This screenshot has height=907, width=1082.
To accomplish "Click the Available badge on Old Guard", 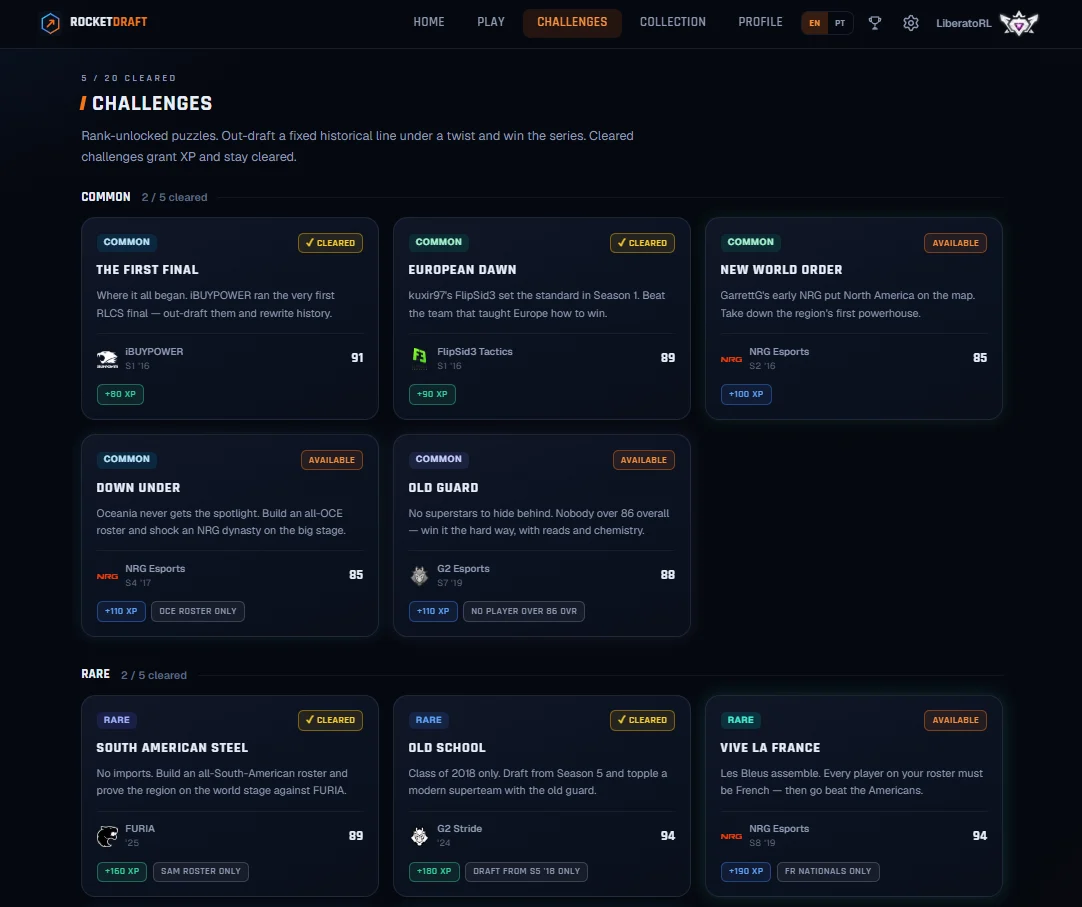I will [644, 460].
